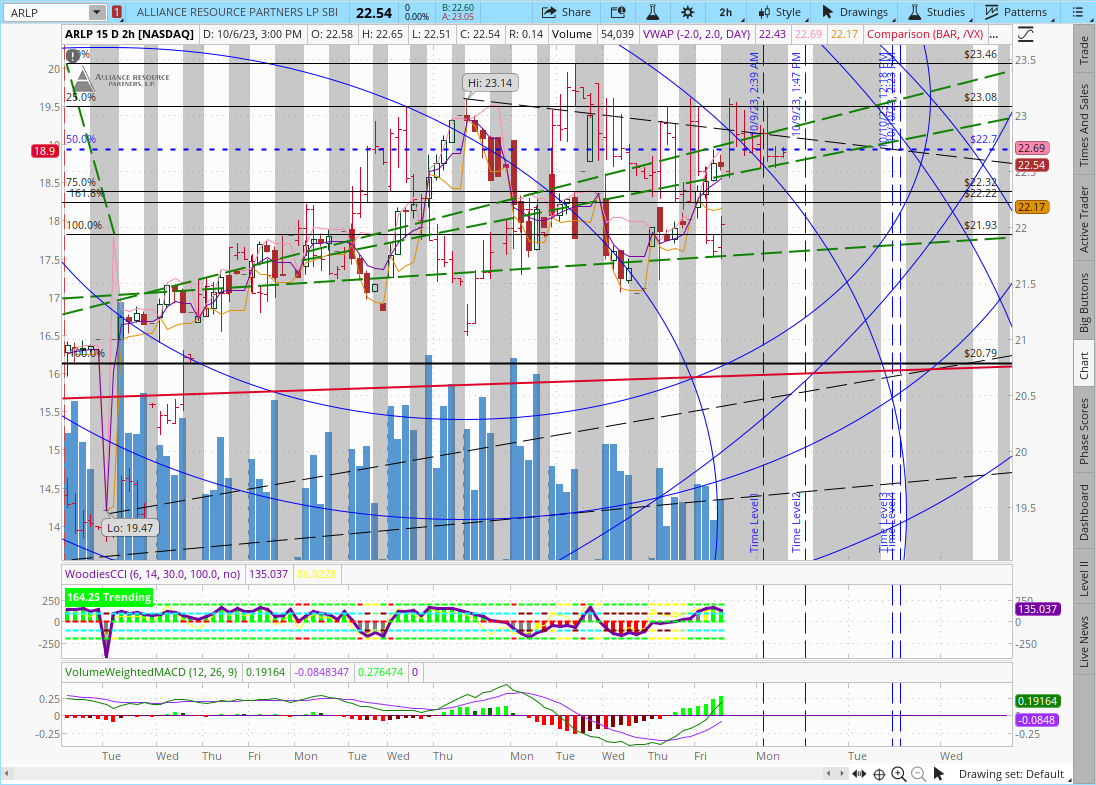This screenshot has height=785, width=1096.
Task: Click the 18.9 red left axis label
Action: pos(44,151)
